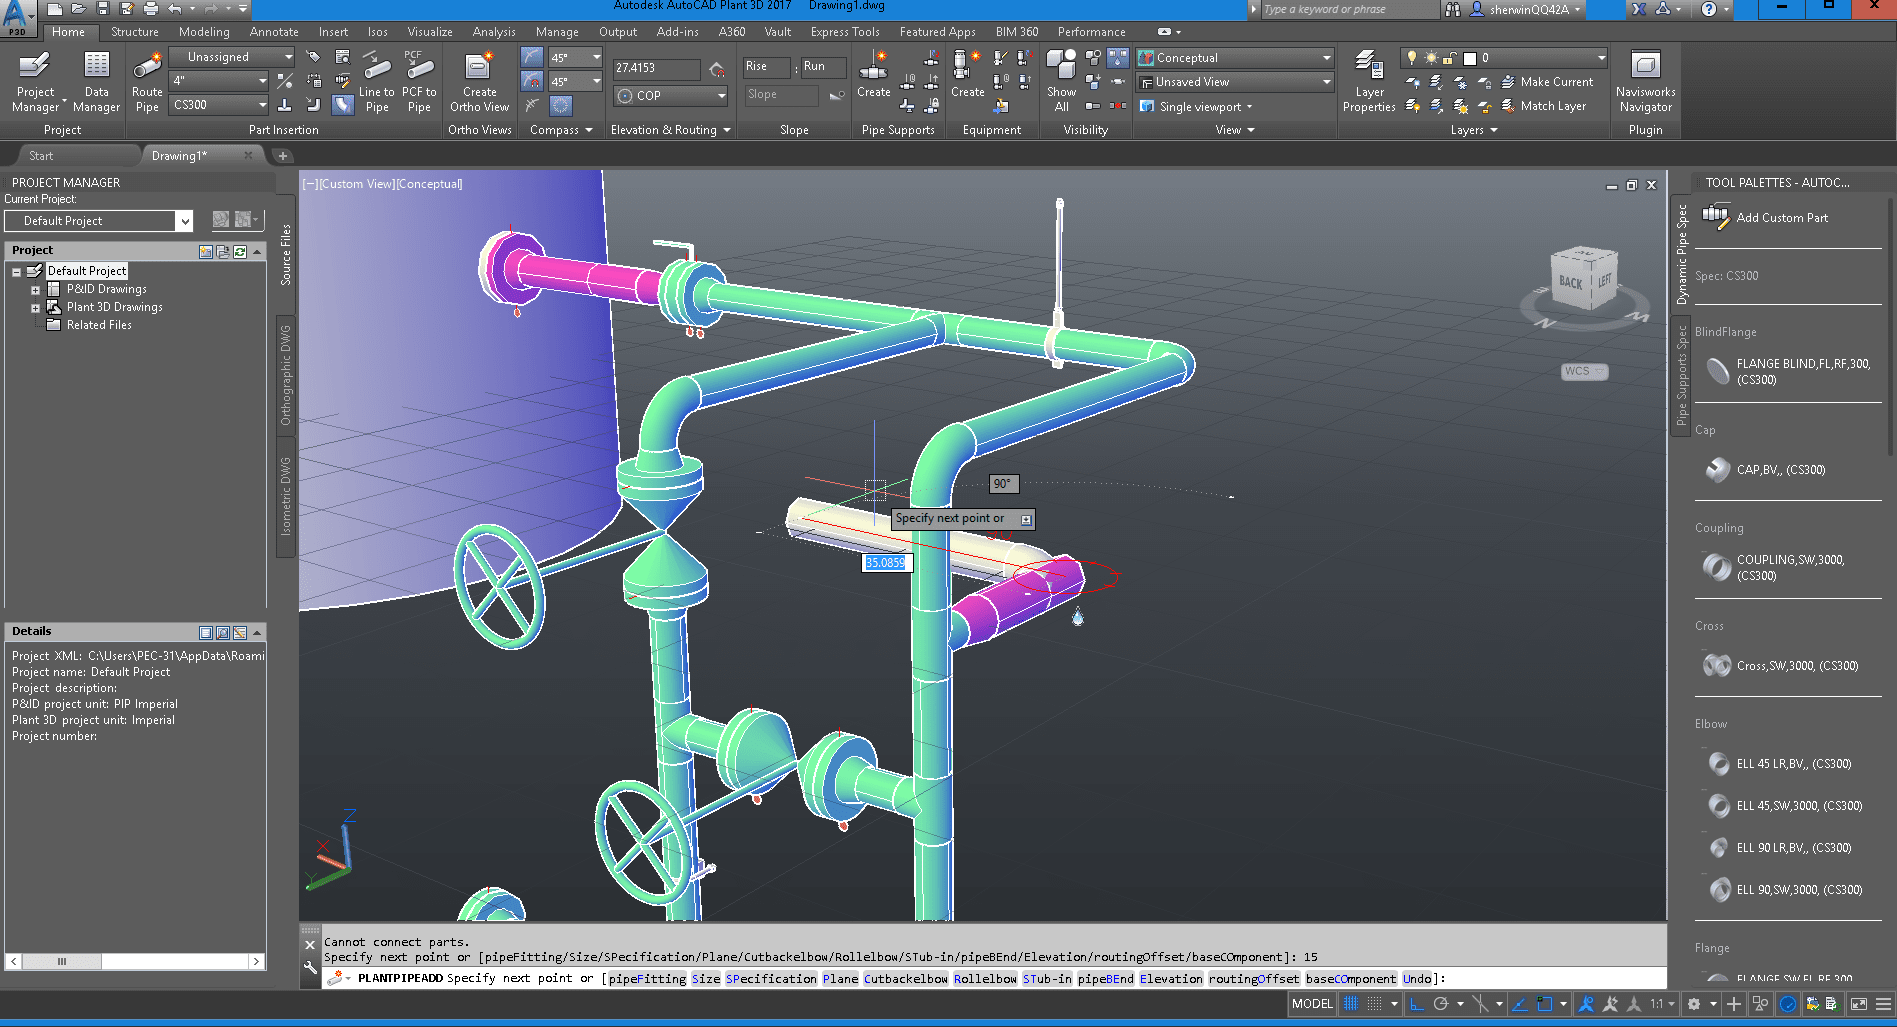Click the white layer color swatch
Screen dimensions: 1897x1027
(1470, 58)
